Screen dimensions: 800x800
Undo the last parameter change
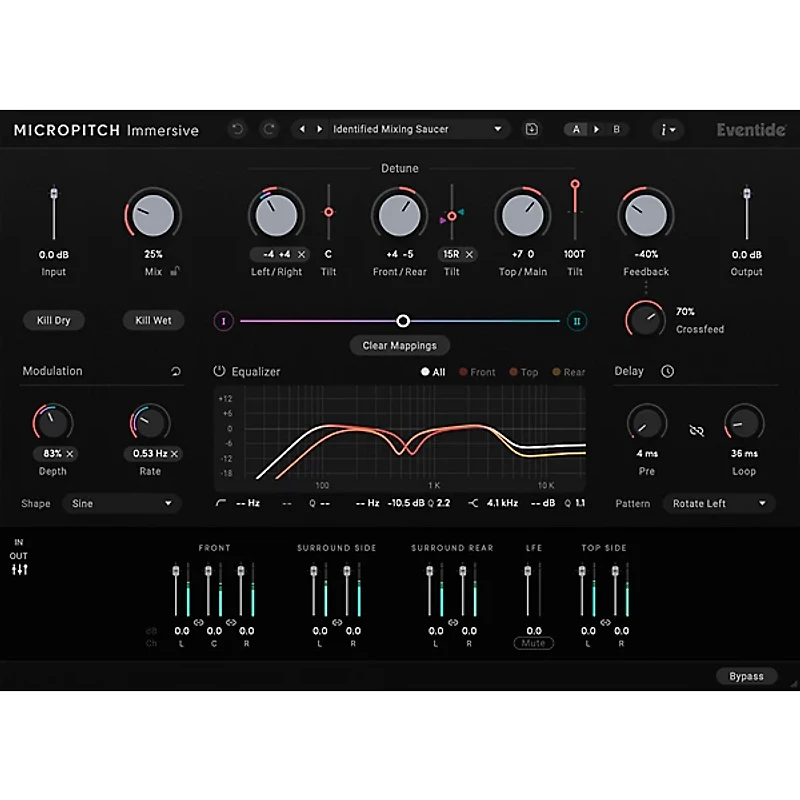click(x=237, y=129)
